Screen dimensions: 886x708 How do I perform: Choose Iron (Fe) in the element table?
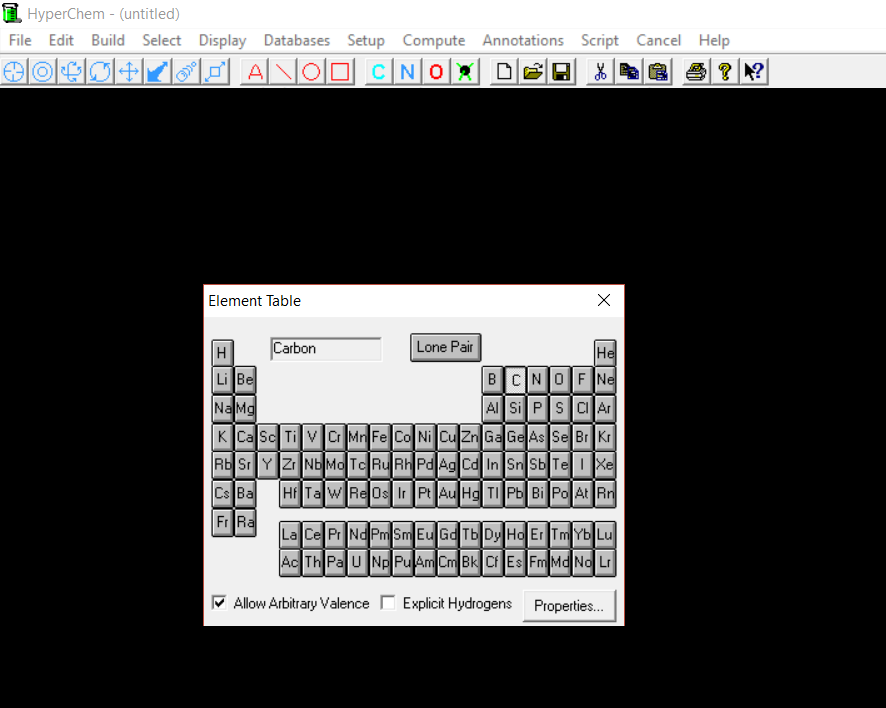coord(380,437)
